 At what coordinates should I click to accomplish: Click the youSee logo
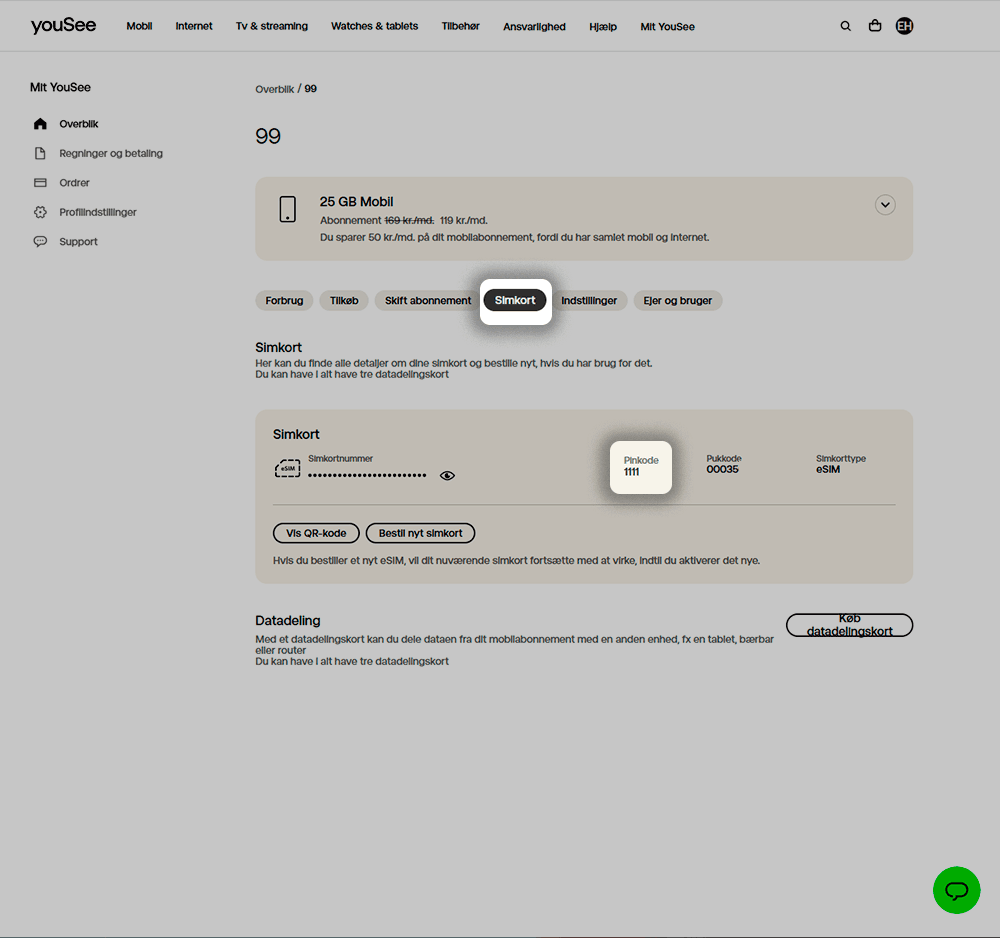[x=64, y=26]
